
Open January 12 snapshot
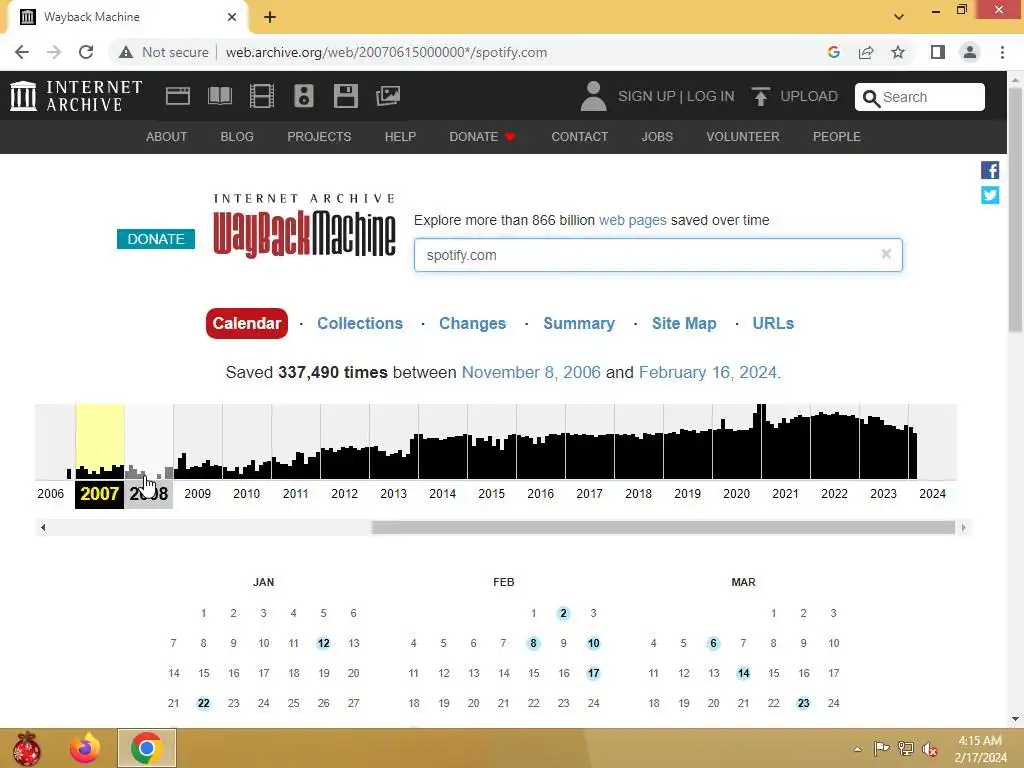click(x=323, y=643)
